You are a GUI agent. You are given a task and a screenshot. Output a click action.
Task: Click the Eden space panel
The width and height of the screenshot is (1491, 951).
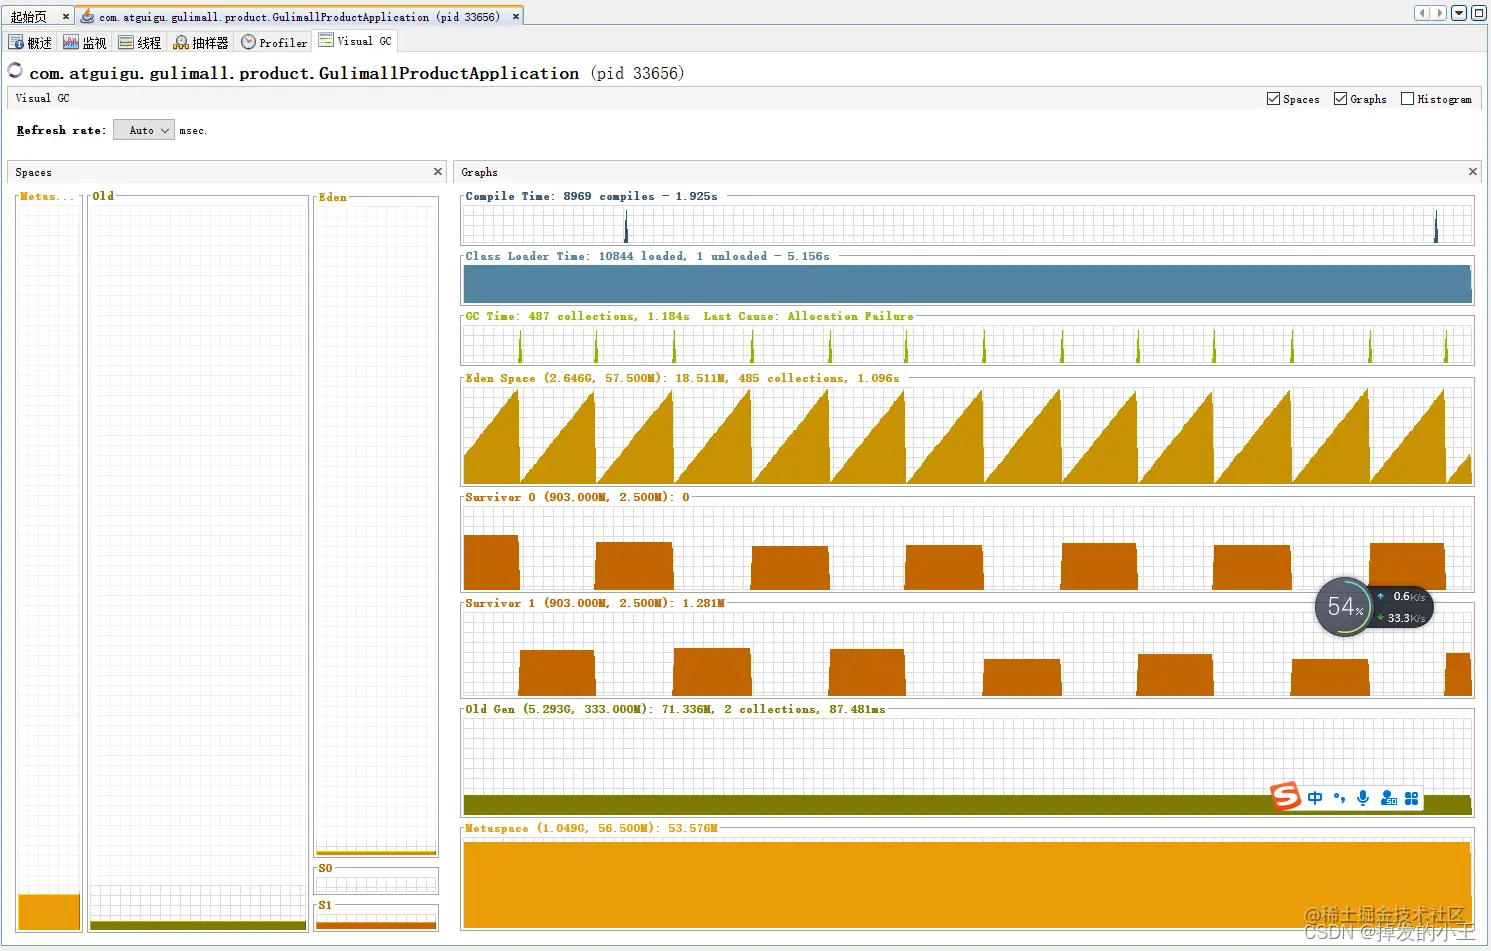[x=376, y=527]
